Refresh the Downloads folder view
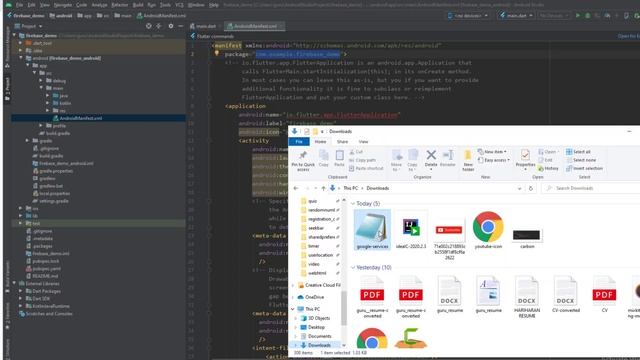 click(531, 188)
